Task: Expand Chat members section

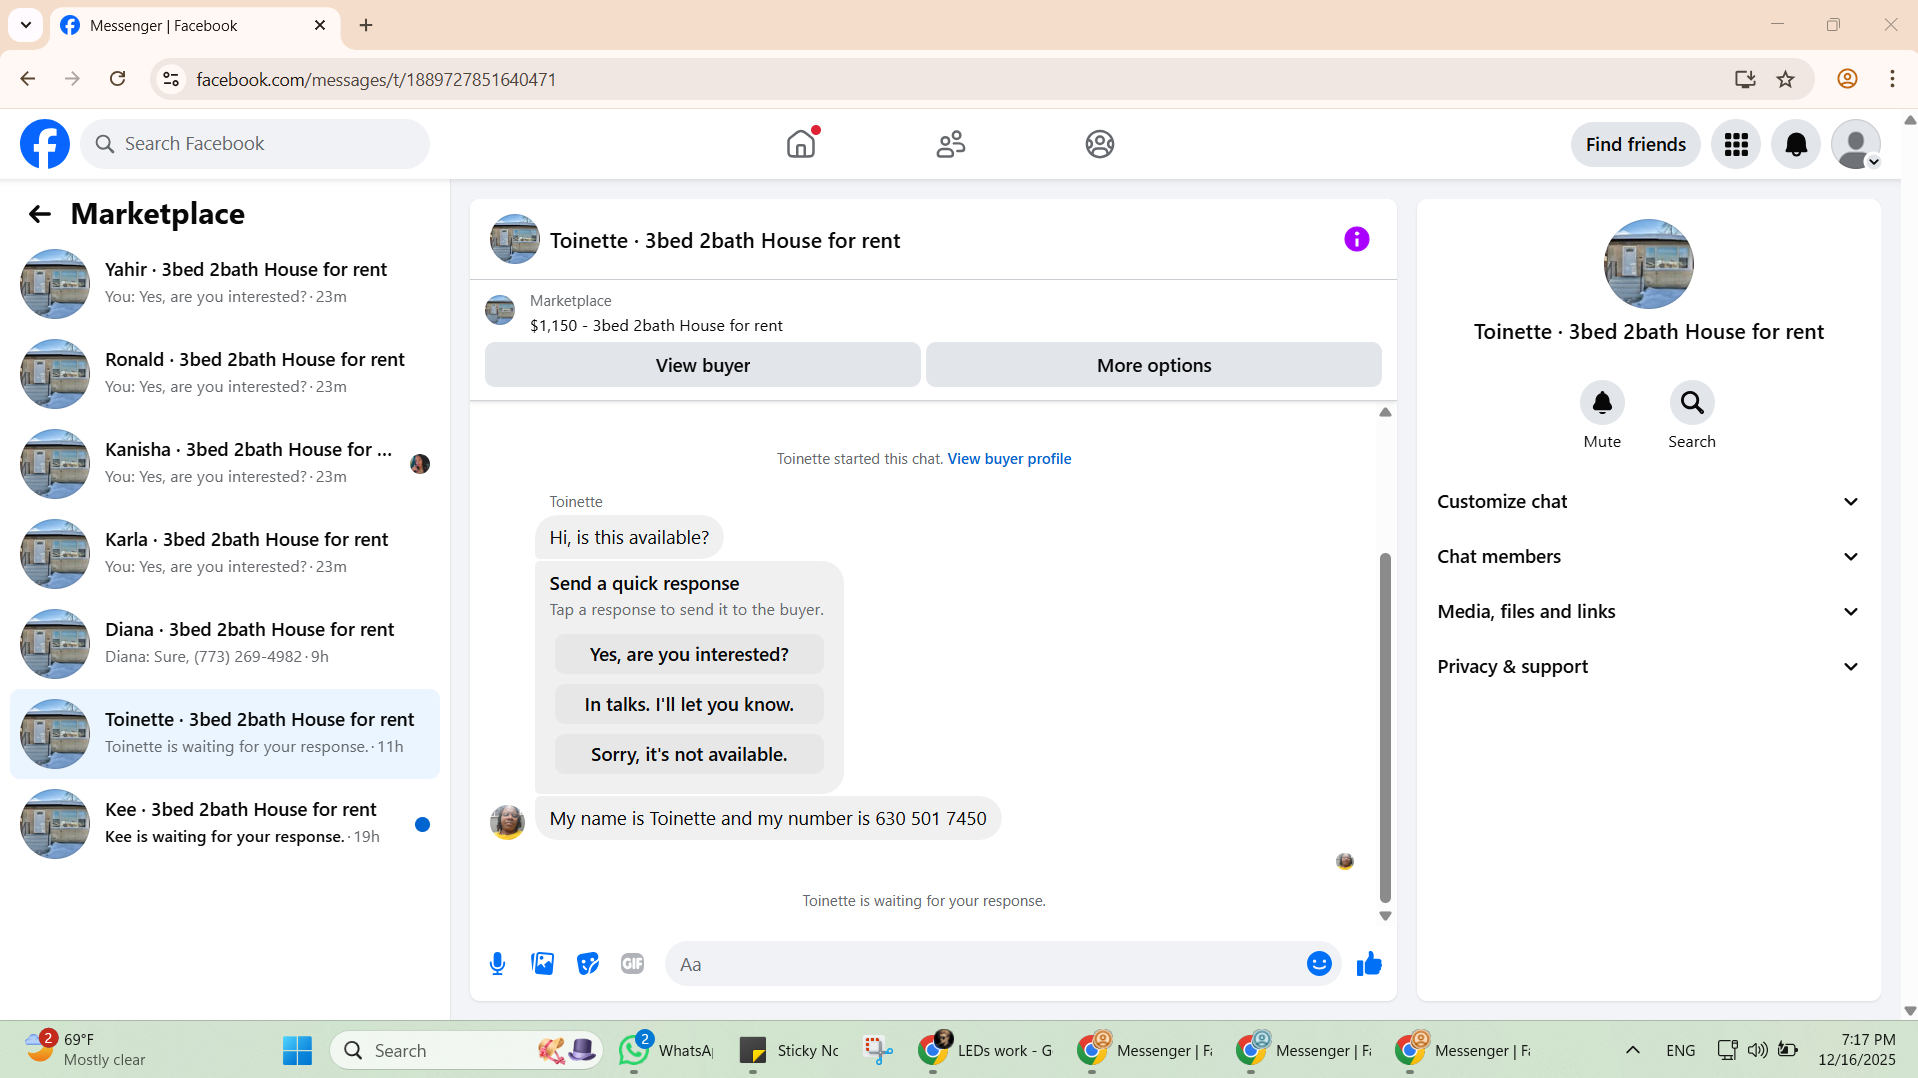Action: tap(1649, 557)
